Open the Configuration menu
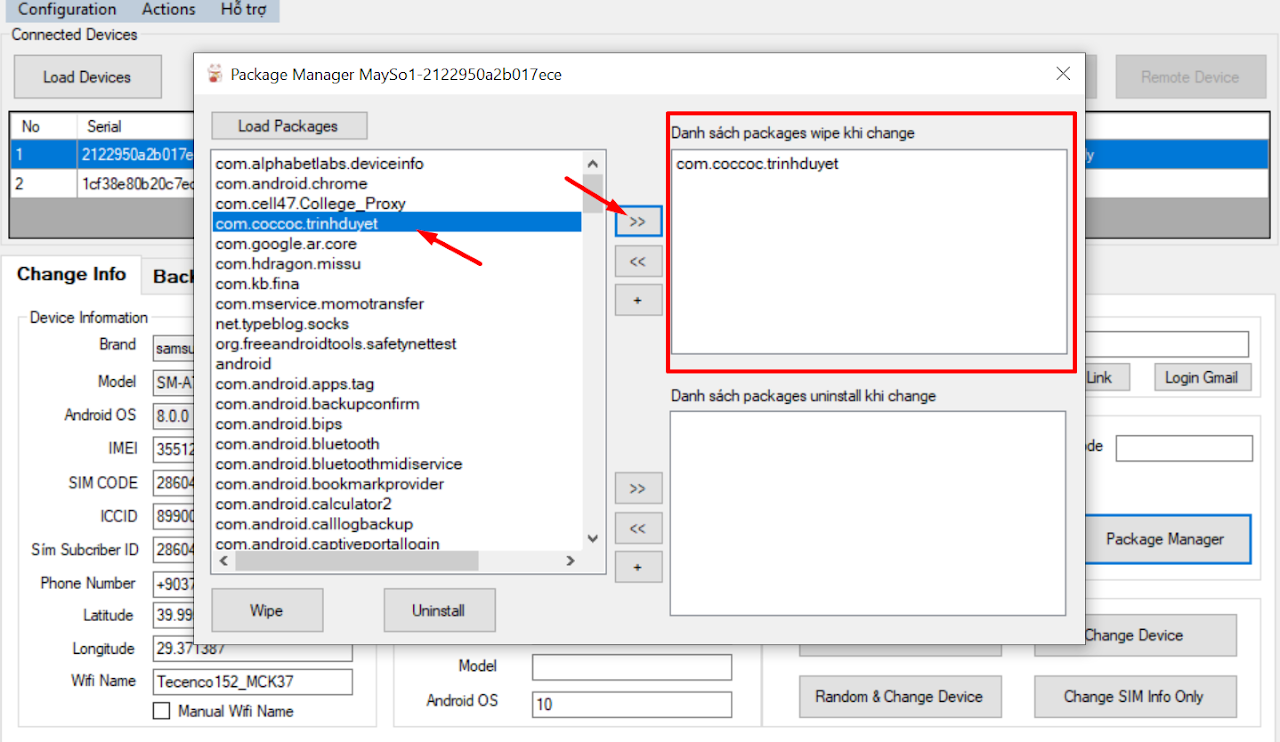This screenshot has height=742, width=1280. click(x=67, y=9)
